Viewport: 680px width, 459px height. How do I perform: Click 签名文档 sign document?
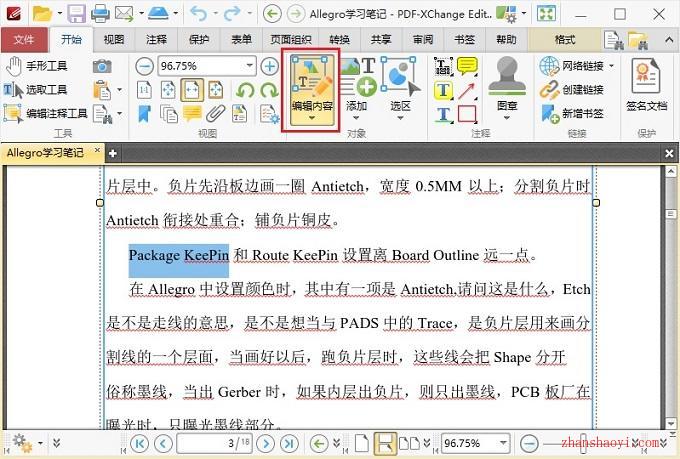pyautogui.click(x=646, y=85)
